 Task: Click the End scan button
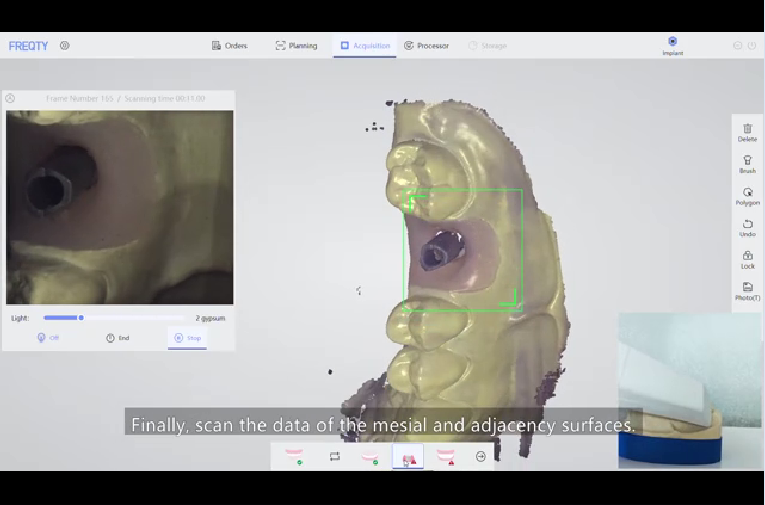(x=118, y=338)
